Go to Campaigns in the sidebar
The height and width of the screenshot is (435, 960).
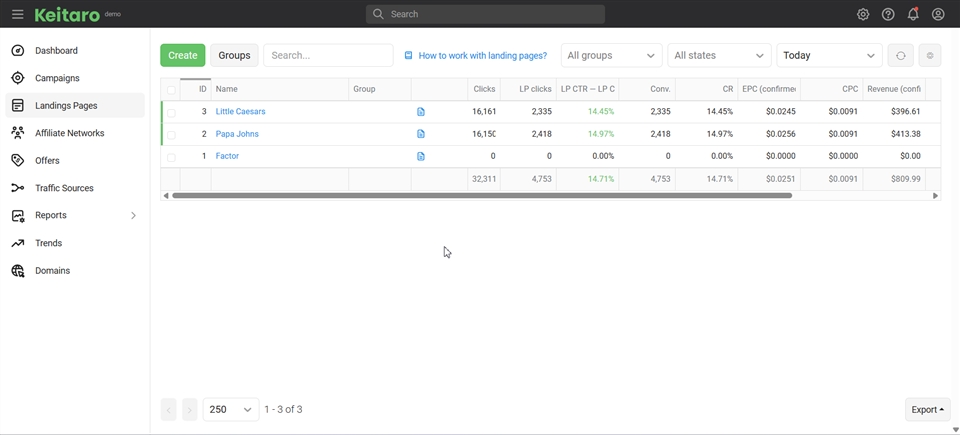(x=57, y=78)
